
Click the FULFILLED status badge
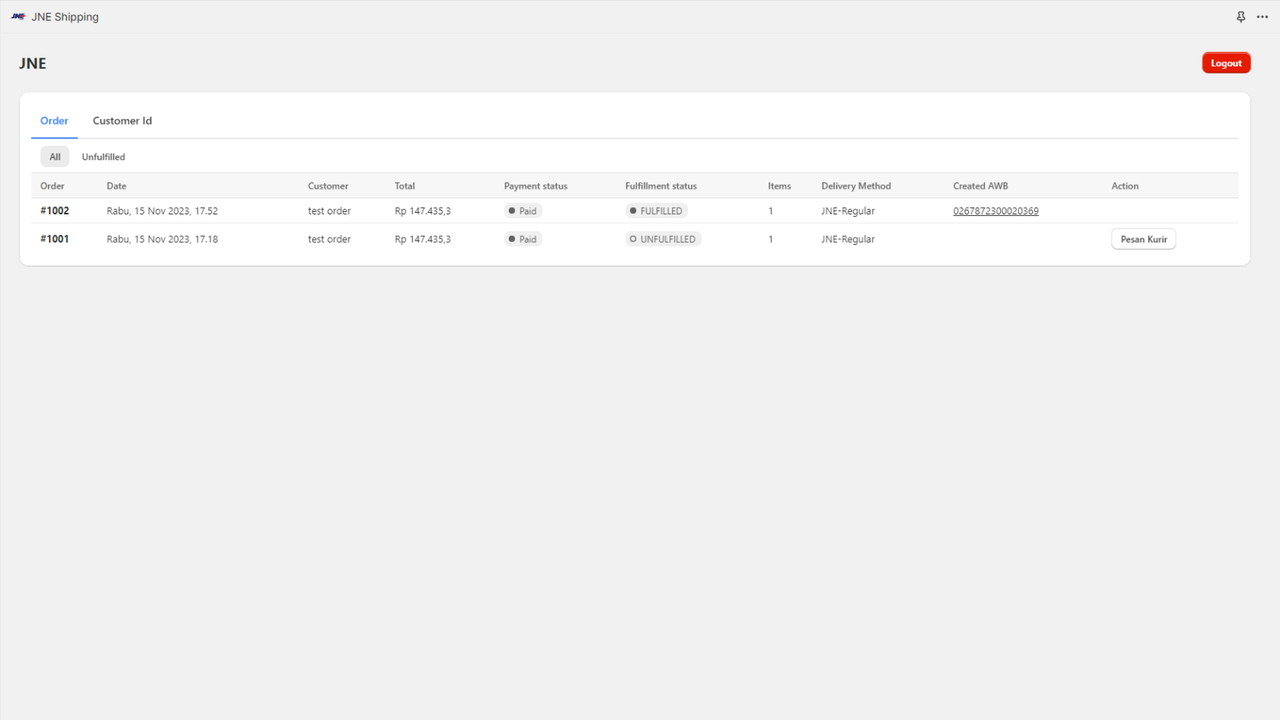(656, 211)
